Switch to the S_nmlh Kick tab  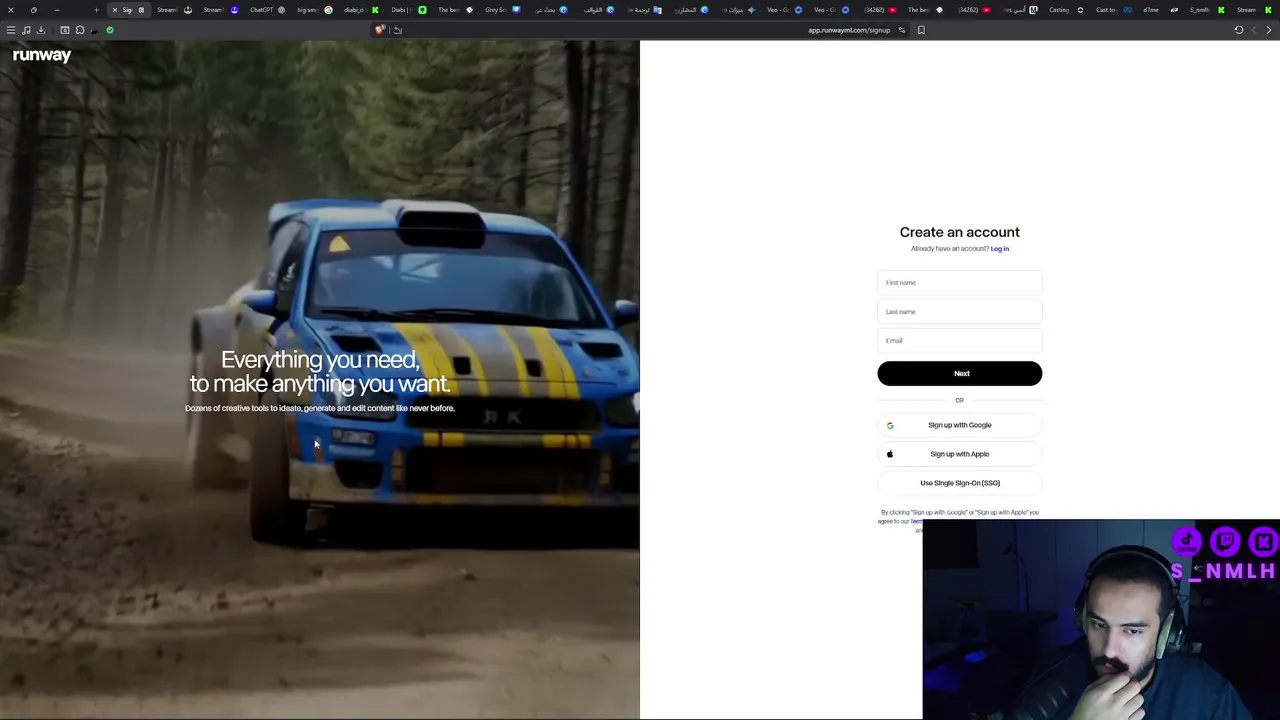pyautogui.click(x=1207, y=10)
